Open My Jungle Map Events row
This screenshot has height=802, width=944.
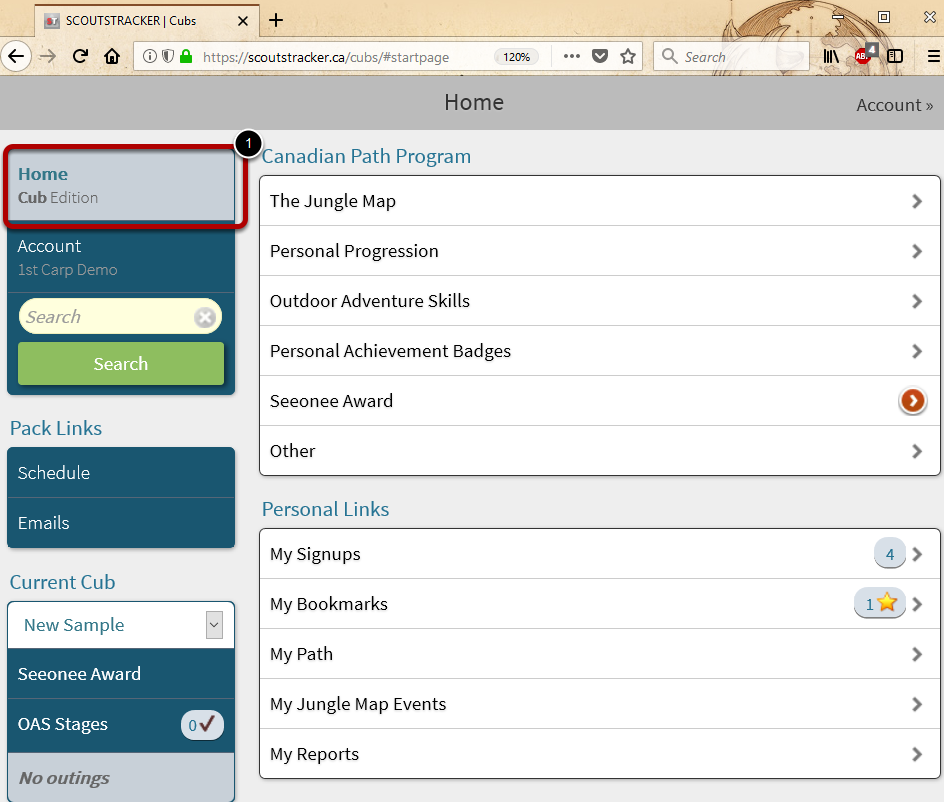600,704
